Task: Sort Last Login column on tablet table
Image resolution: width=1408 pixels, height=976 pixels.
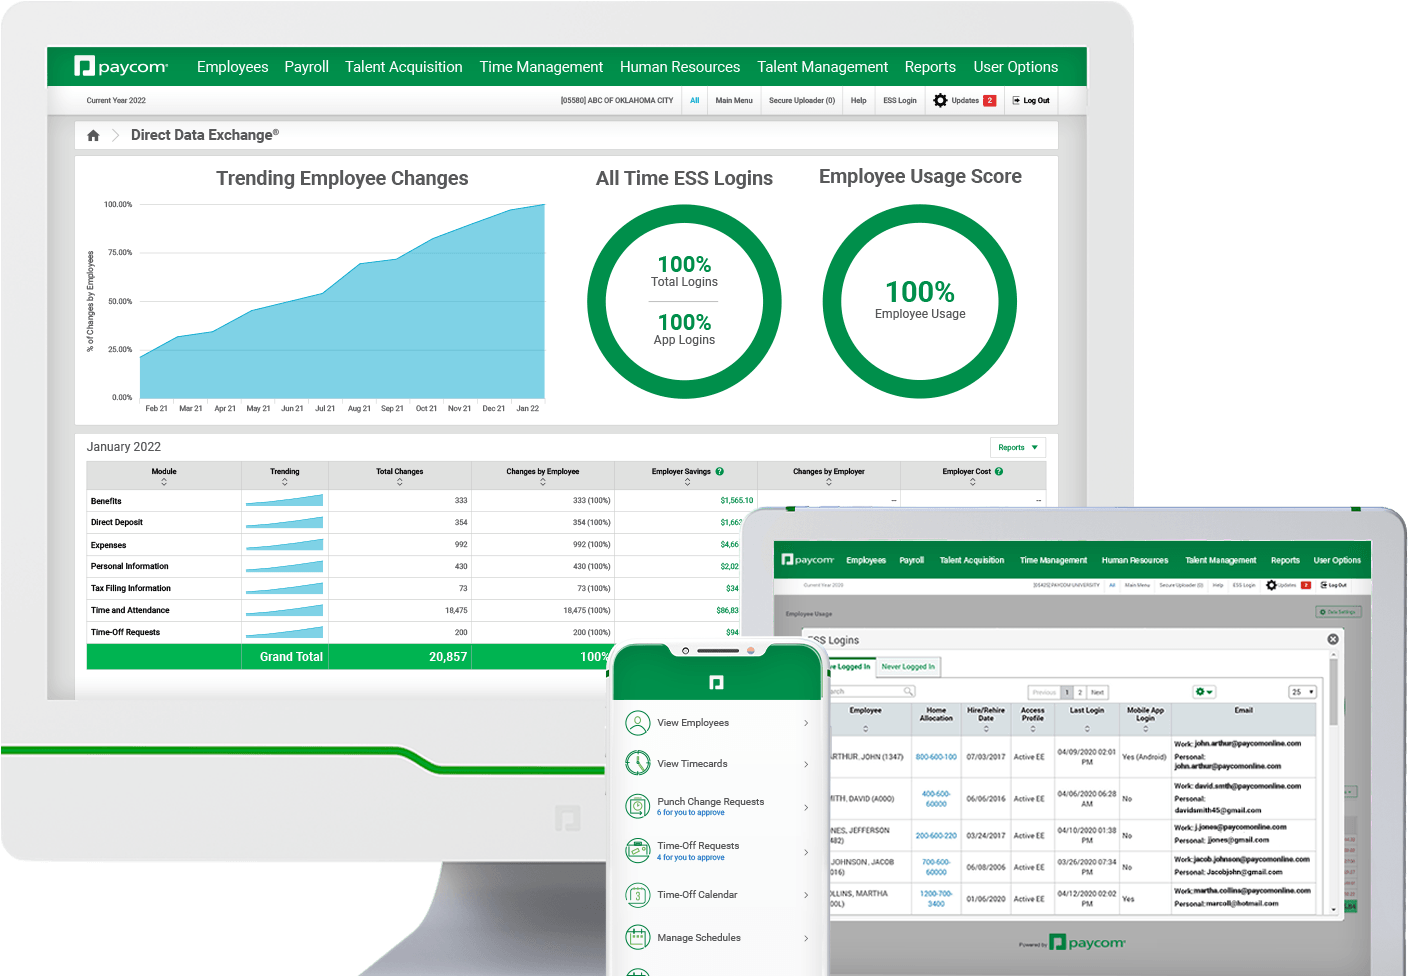Action: click(x=1087, y=729)
